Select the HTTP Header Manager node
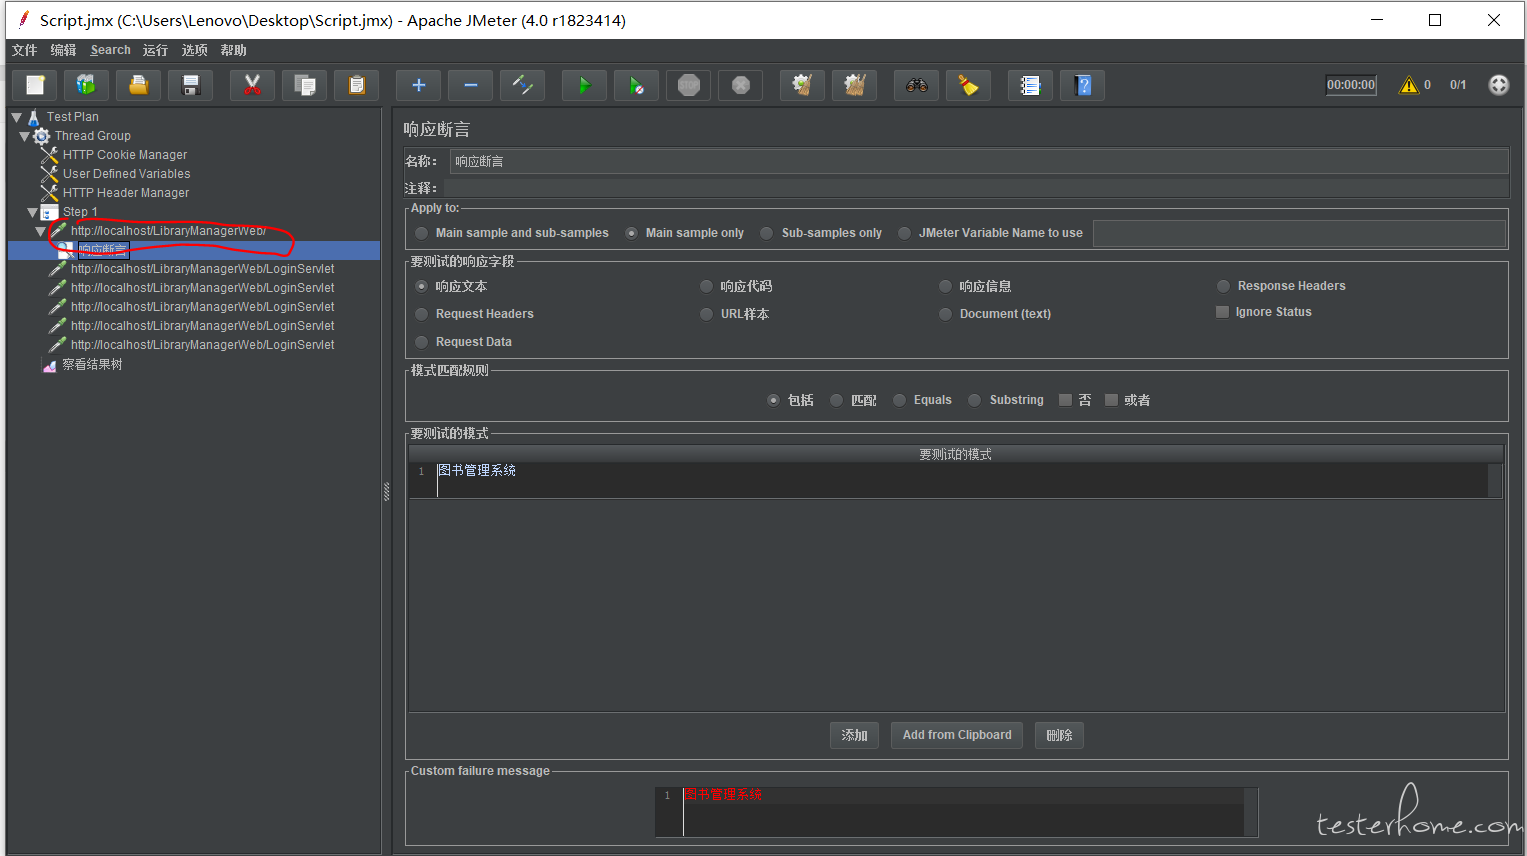The image size is (1527, 856). 126,193
